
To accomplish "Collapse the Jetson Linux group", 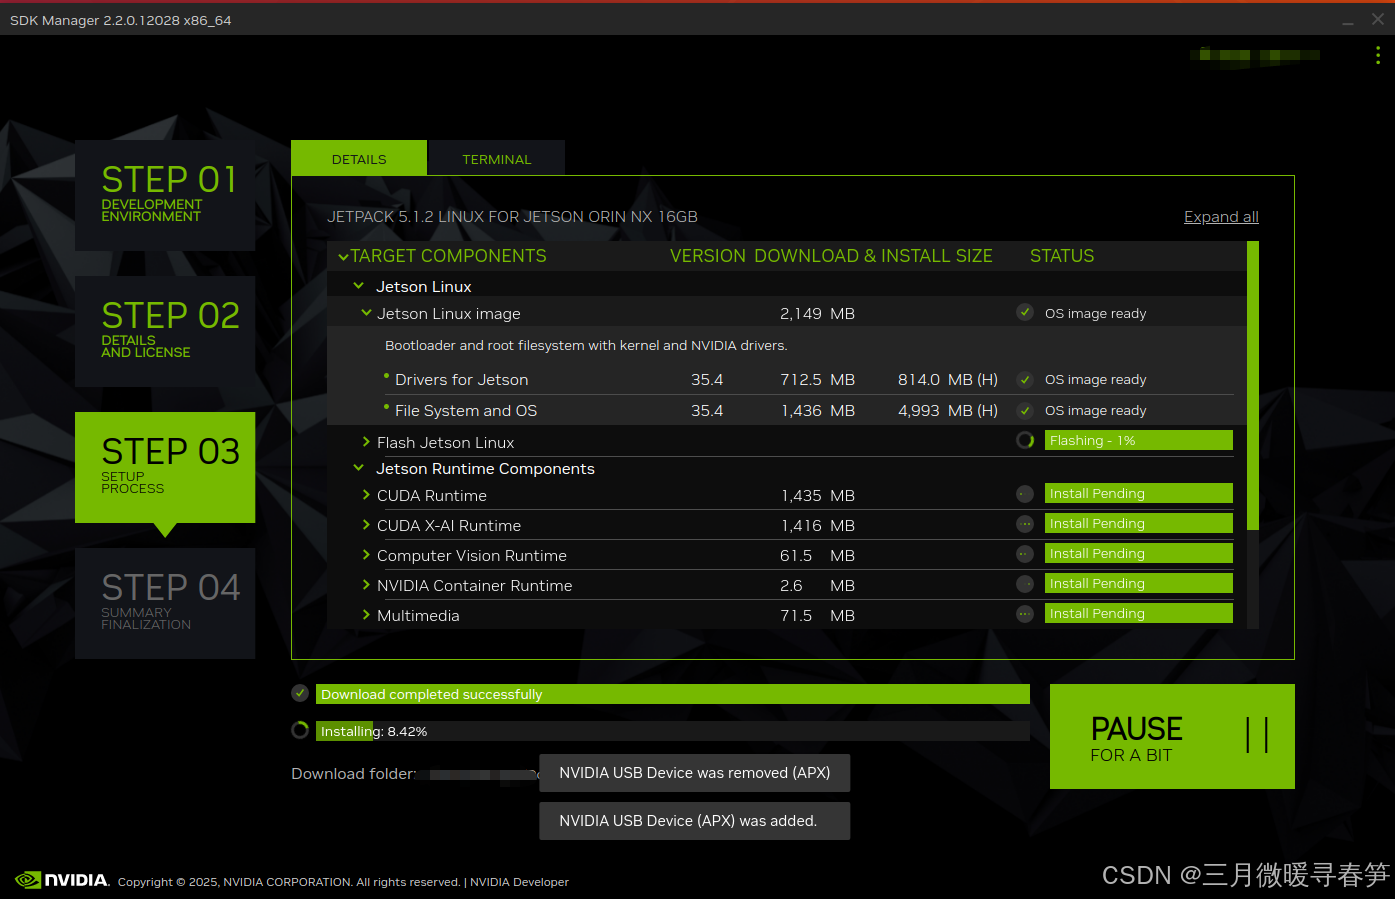I will pos(359,286).
